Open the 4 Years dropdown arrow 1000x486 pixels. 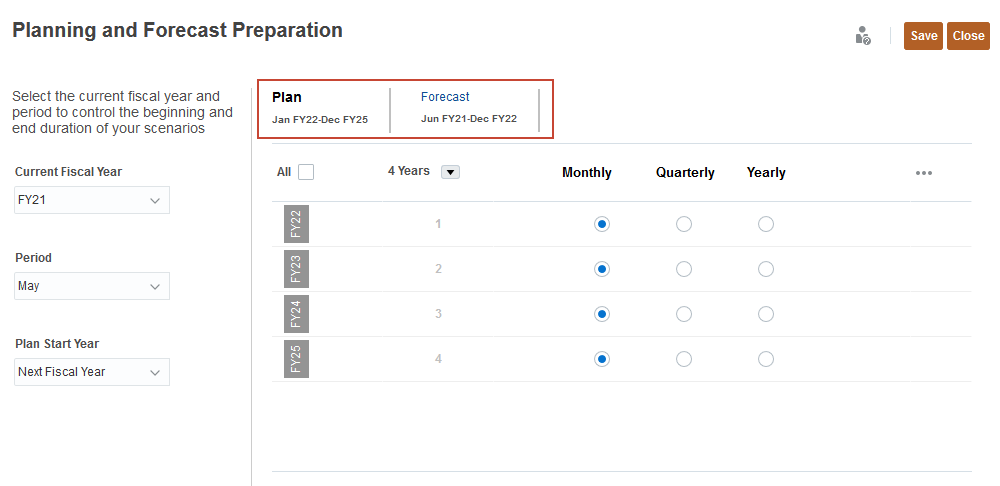(450, 172)
